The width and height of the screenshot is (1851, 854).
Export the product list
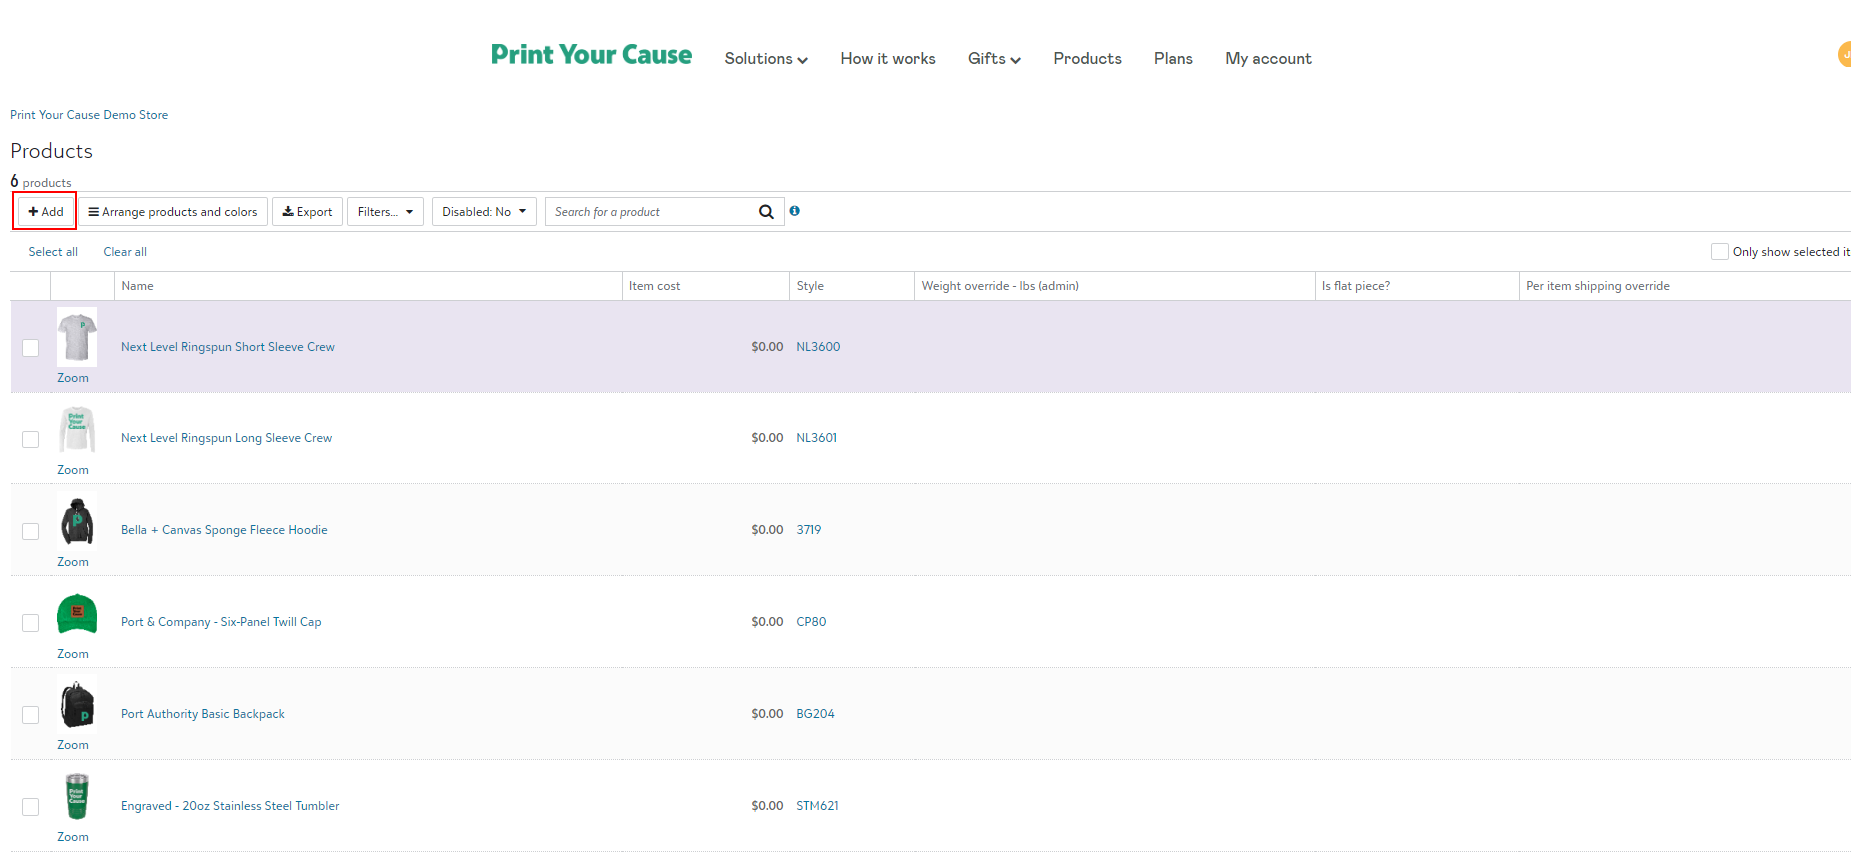(307, 212)
